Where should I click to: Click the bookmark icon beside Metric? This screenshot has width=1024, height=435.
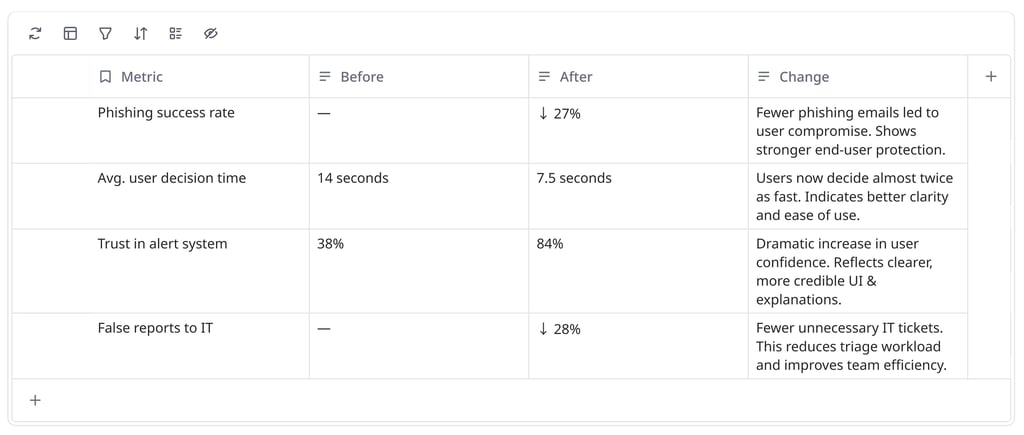(105, 76)
